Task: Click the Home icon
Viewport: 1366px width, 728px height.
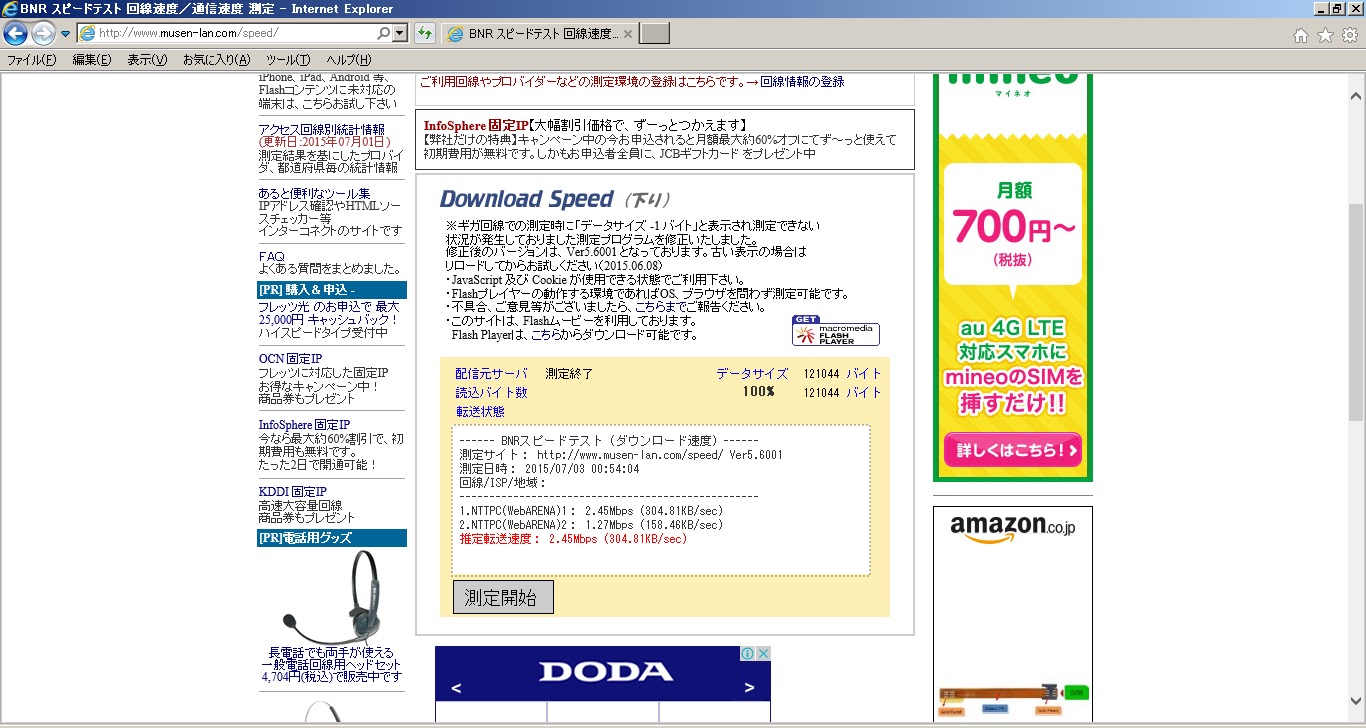Action: coord(1301,35)
